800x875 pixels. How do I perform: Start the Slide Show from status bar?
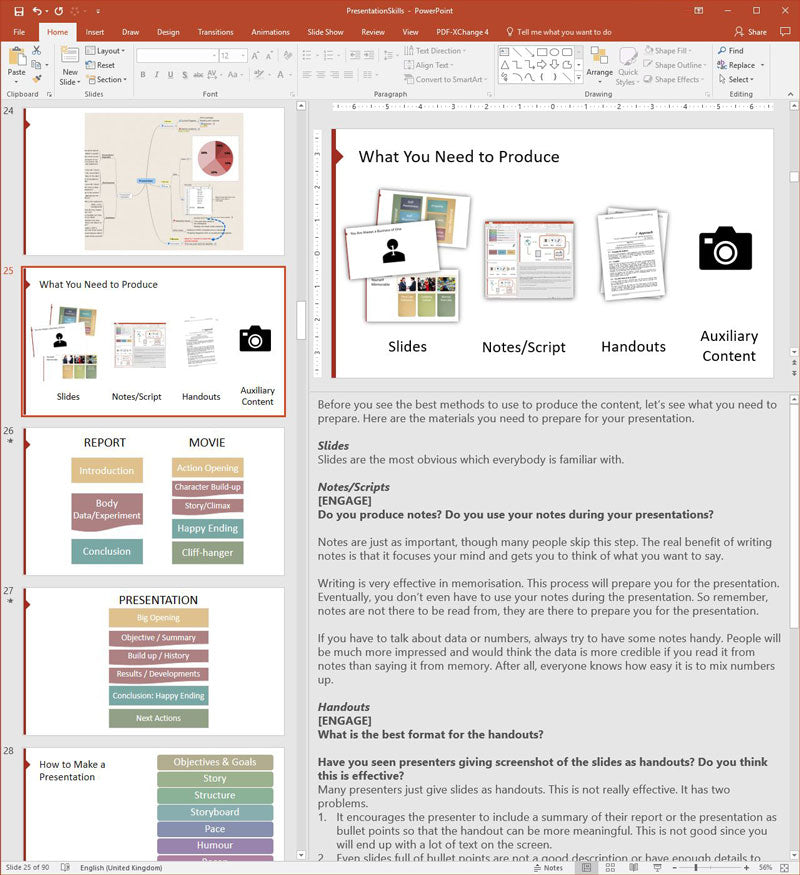click(x=657, y=868)
